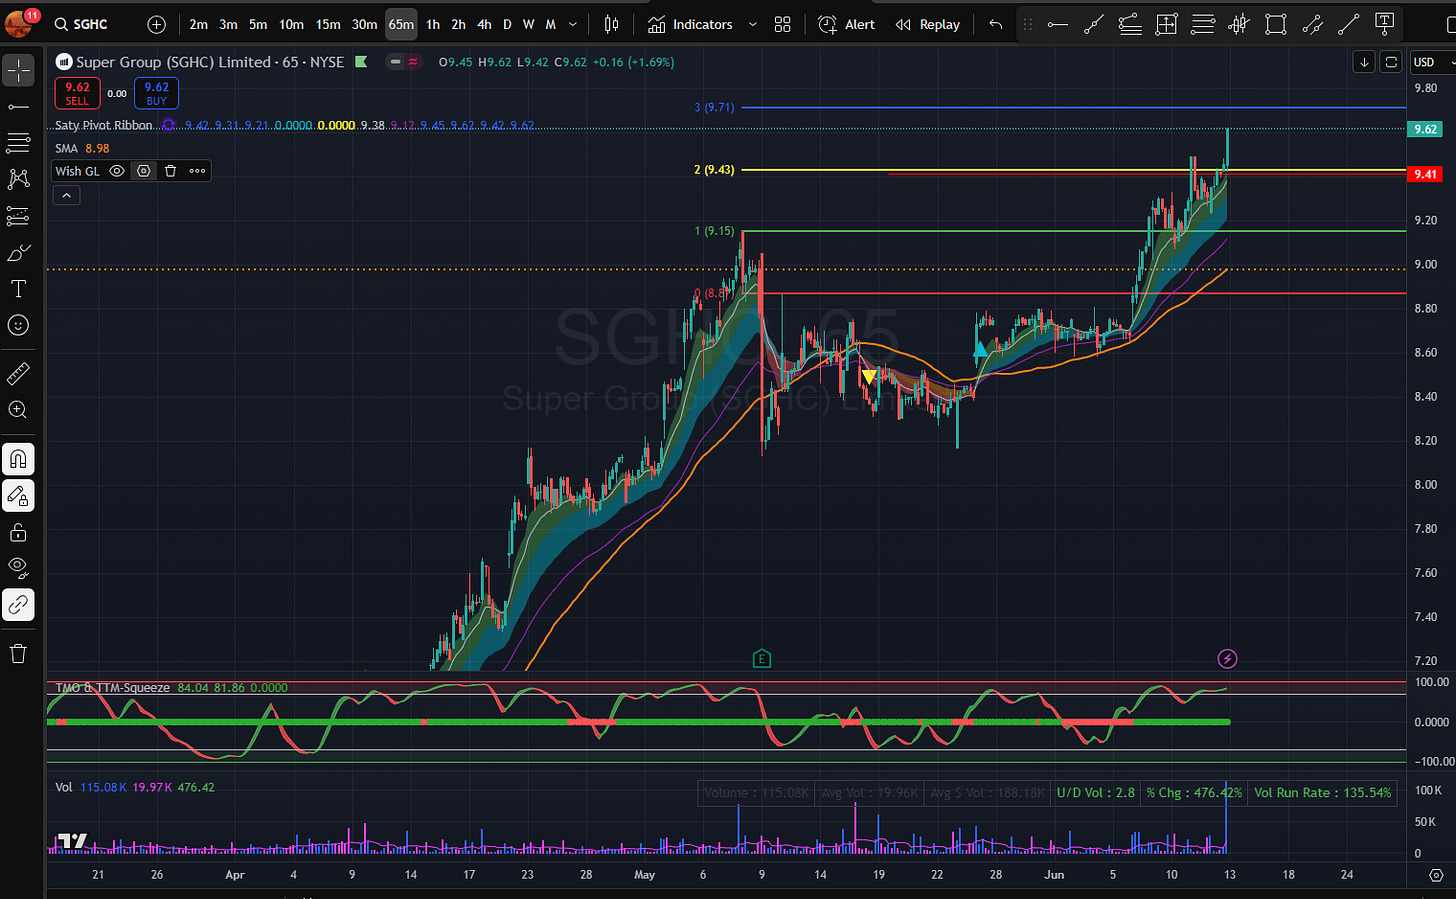Expand the timeframe list chevron
The image size is (1456, 899).
coord(573,24)
